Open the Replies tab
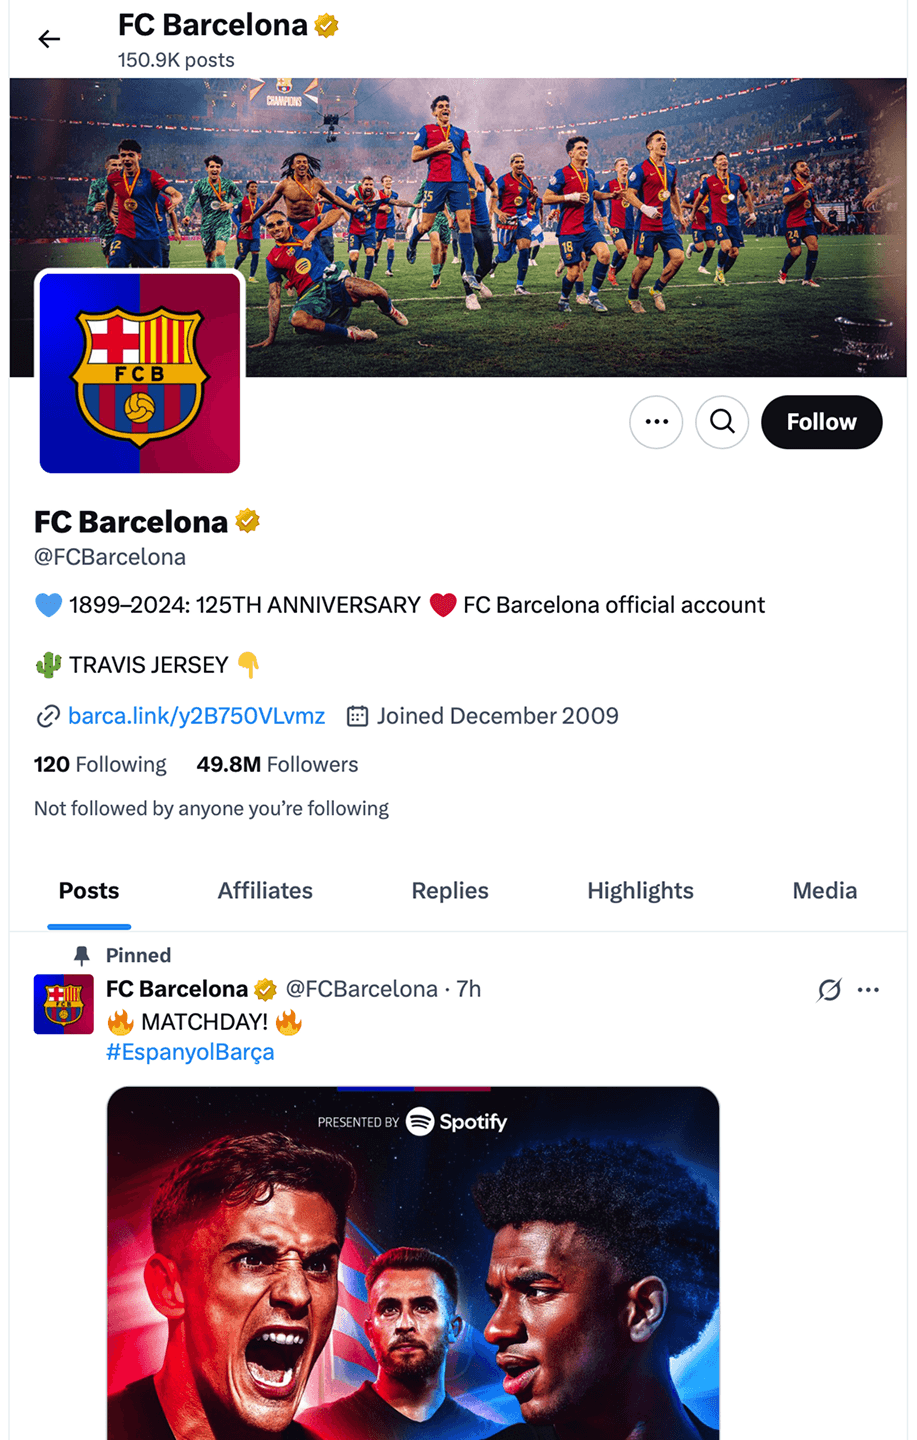 point(449,890)
